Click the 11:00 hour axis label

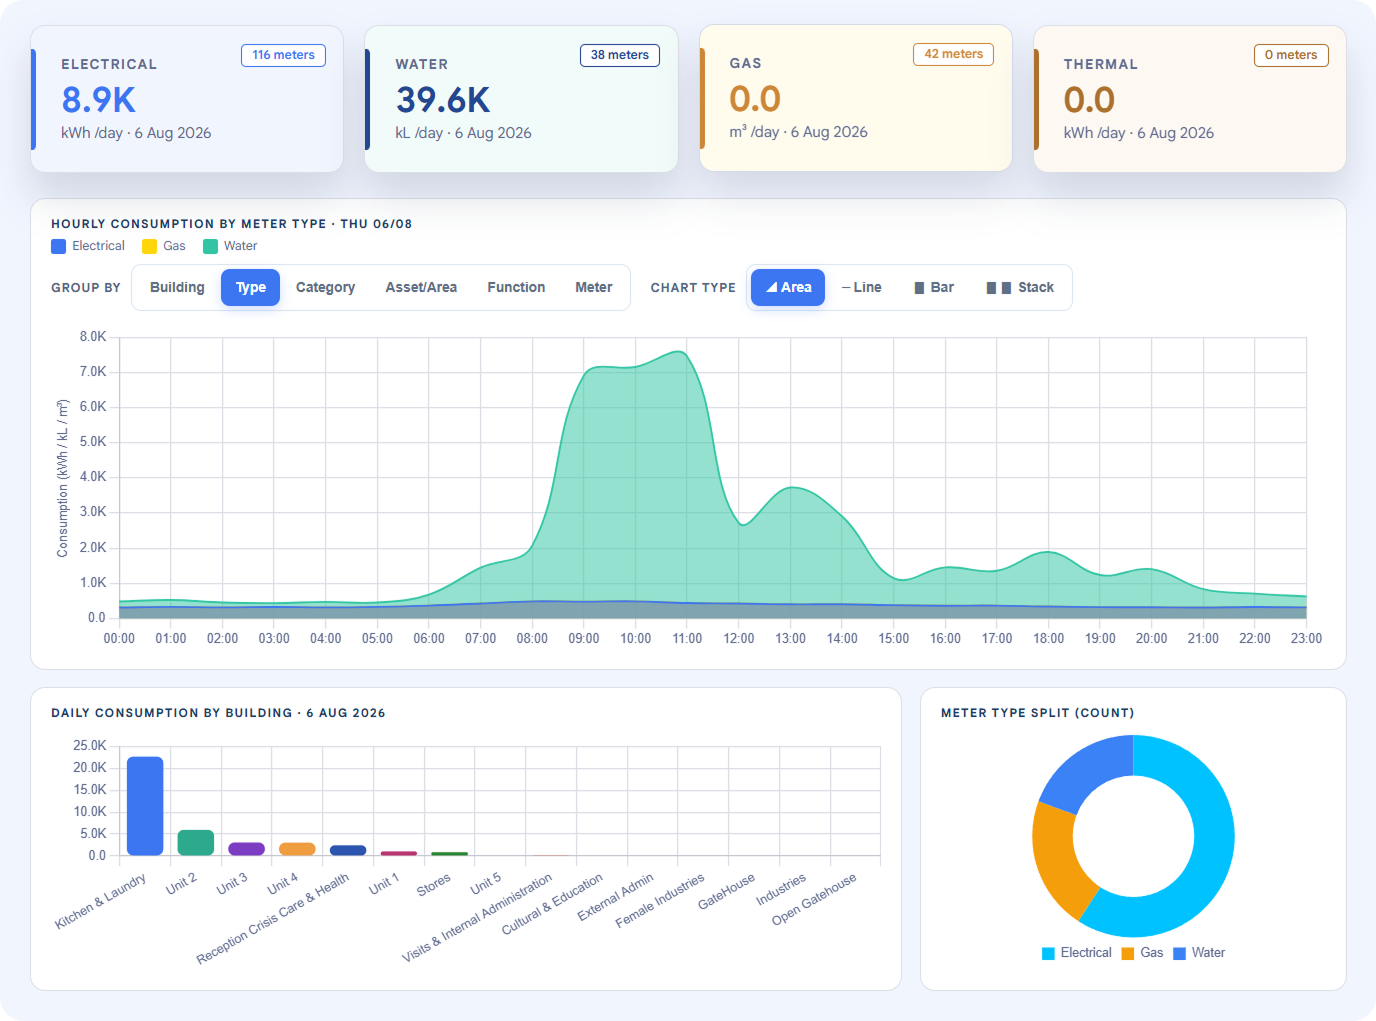click(687, 638)
